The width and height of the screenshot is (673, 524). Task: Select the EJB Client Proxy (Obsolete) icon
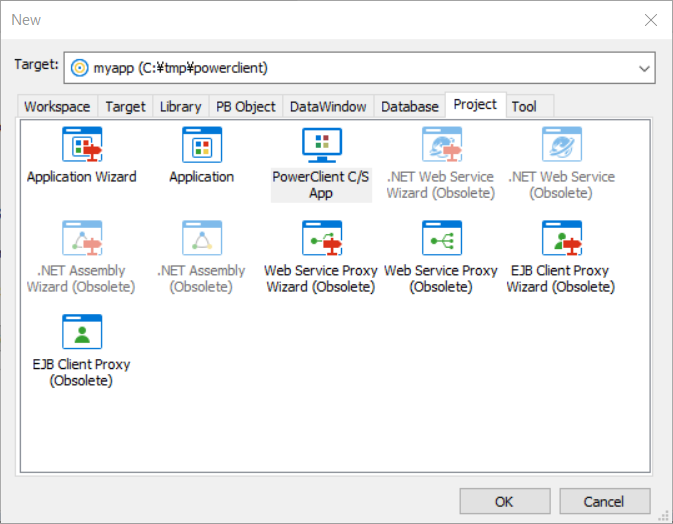pyautogui.click(x=82, y=333)
